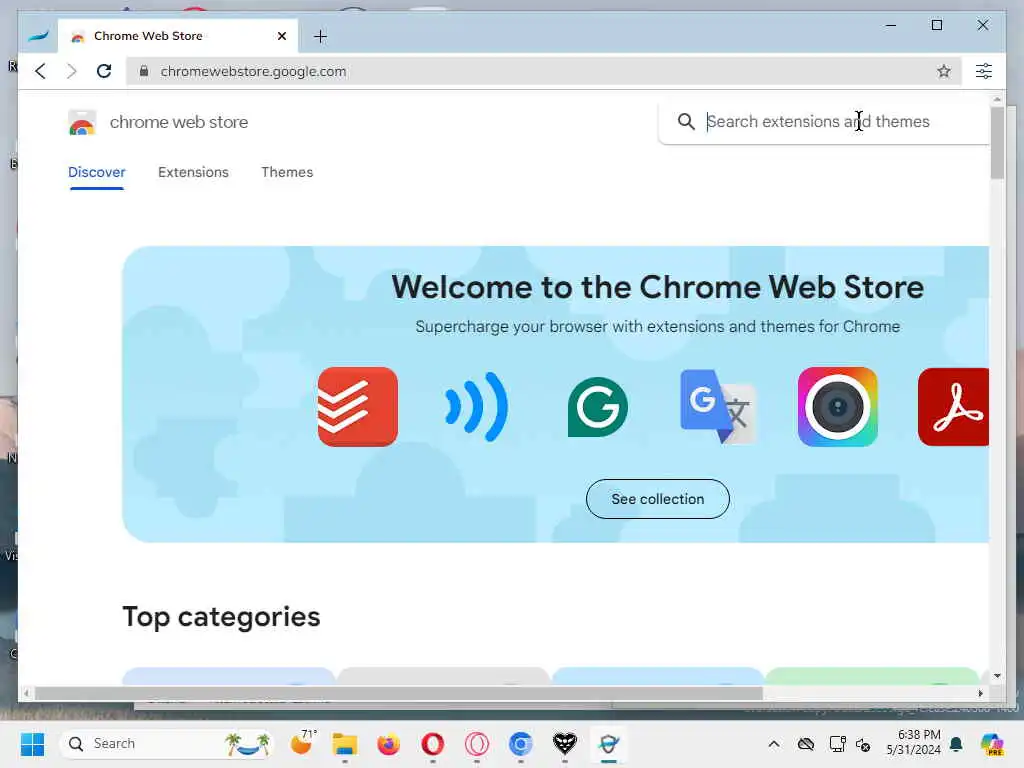Go back with the browser back arrow
The height and width of the screenshot is (768, 1024).
point(40,71)
